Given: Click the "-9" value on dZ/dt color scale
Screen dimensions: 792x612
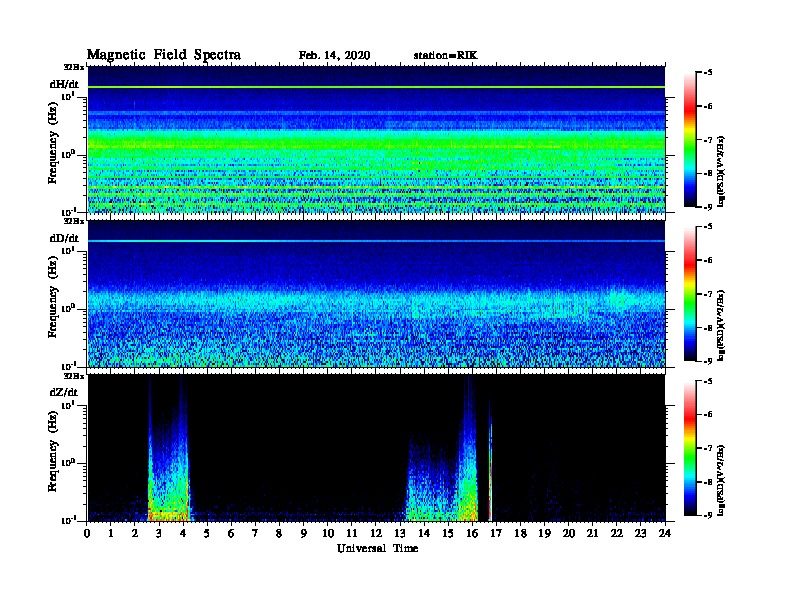Looking at the screenshot, I should tap(707, 515).
